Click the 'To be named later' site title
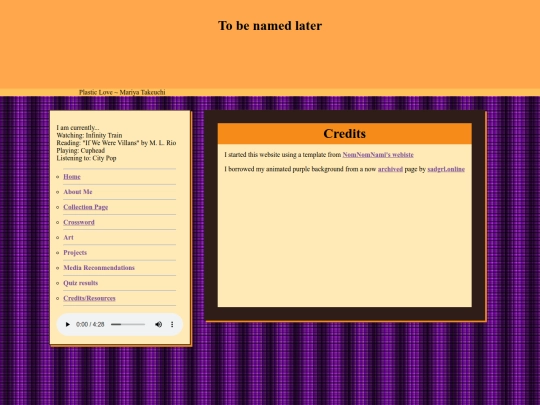 (270, 25)
